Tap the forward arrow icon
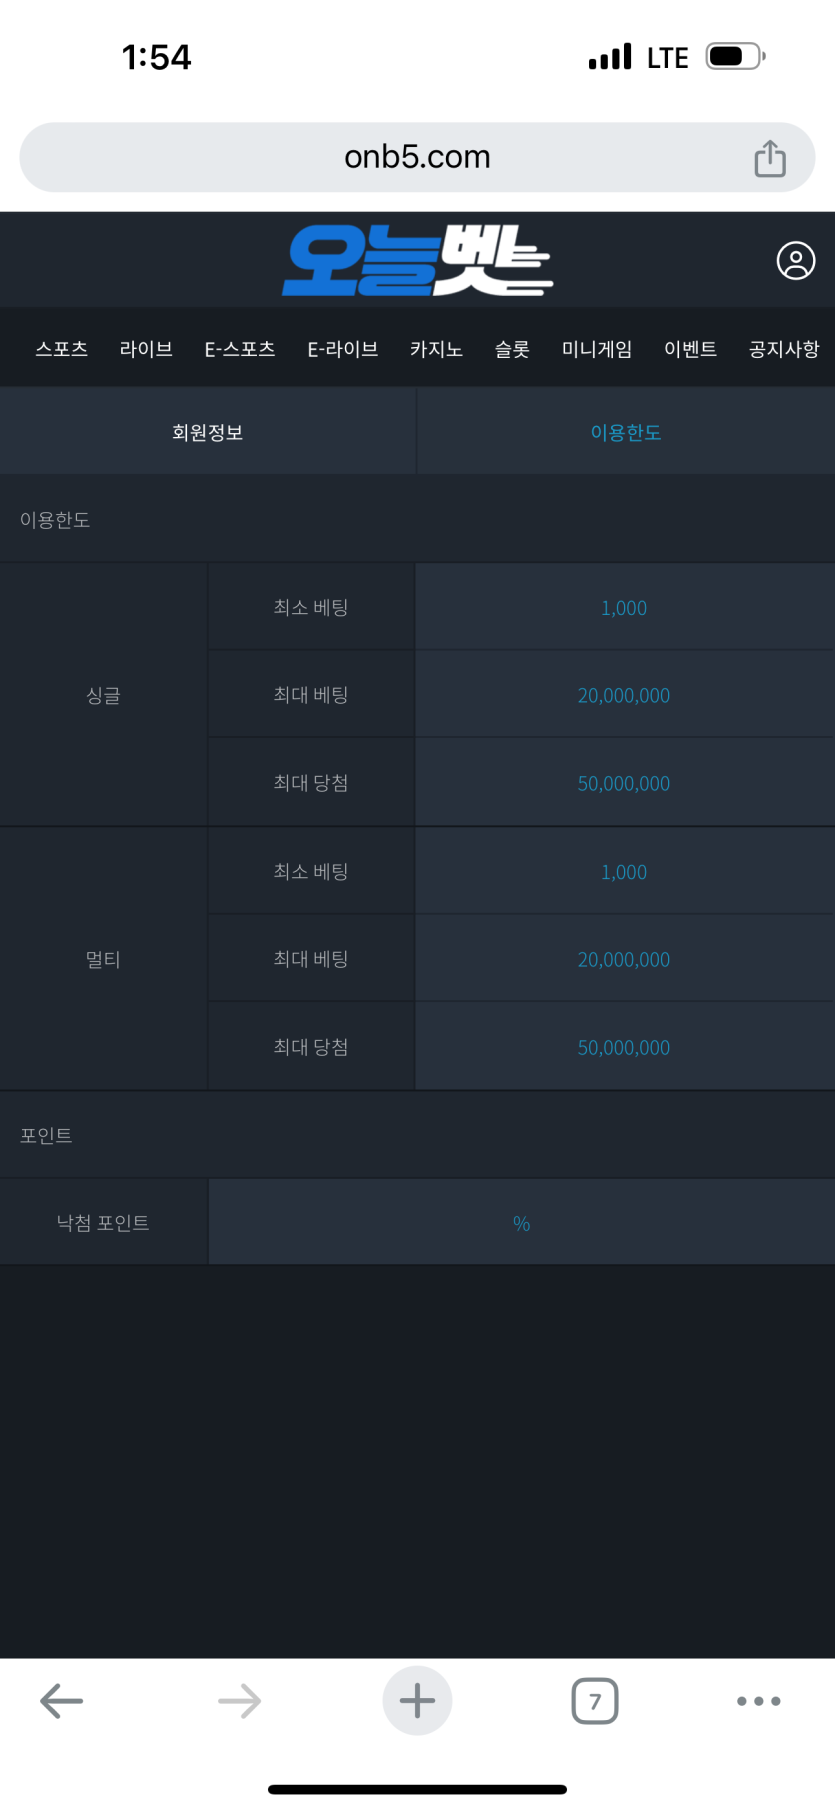Viewport: 835px width, 1810px height. pyautogui.click(x=239, y=1701)
